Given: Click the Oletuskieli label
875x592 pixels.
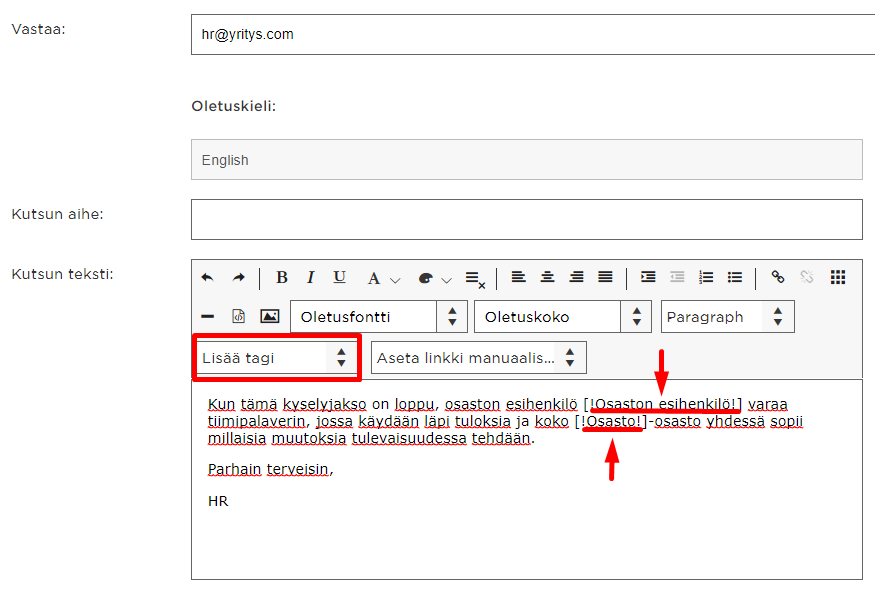Looking at the screenshot, I should click(x=234, y=106).
